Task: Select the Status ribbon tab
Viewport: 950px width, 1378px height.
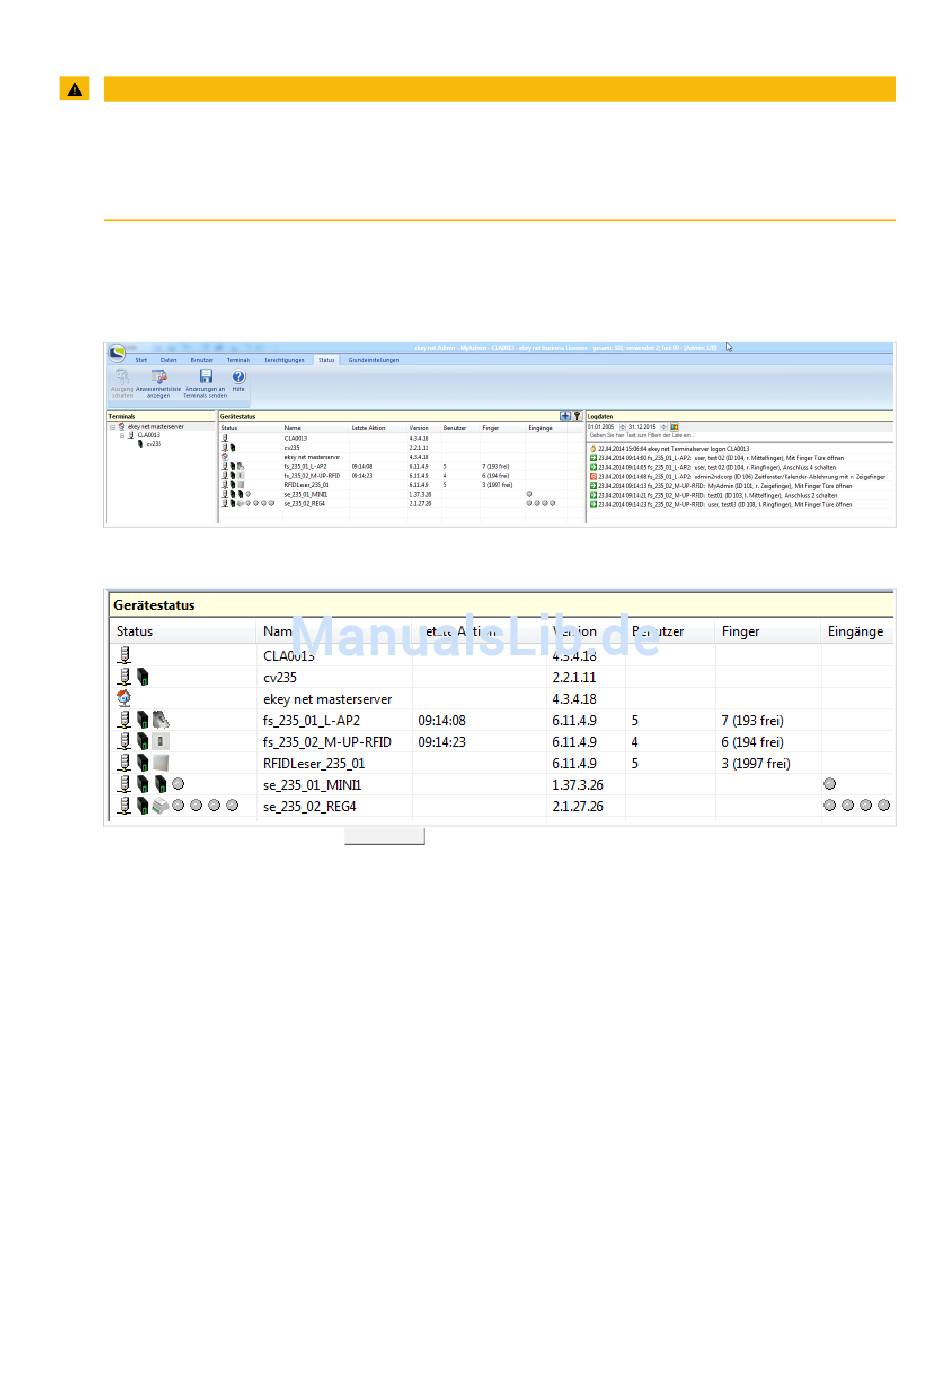Action: (x=326, y=360)
